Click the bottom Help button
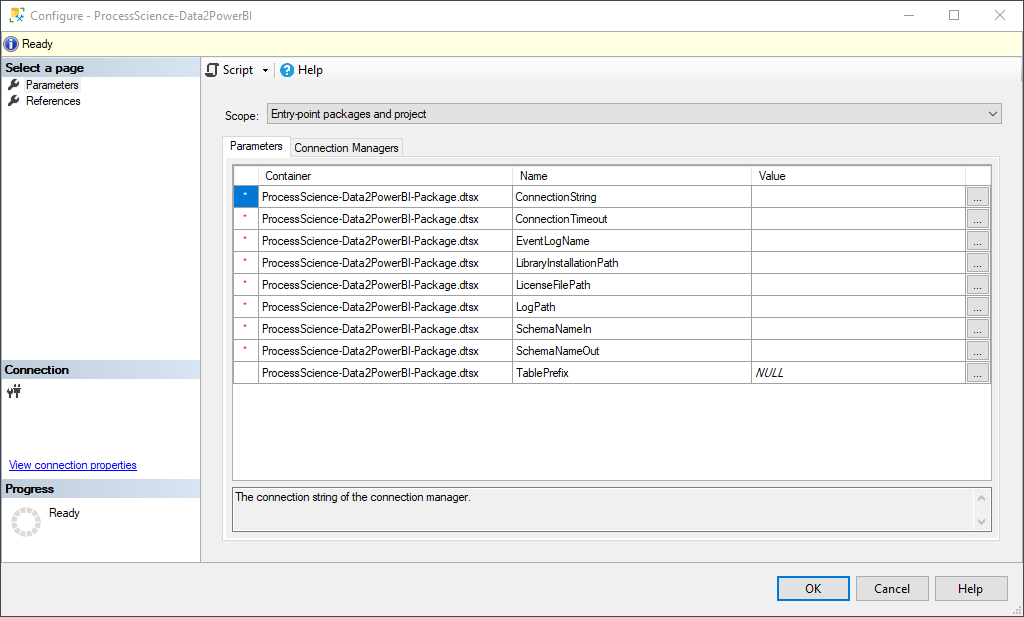This screenshot has height=617, width=1024. 970,588
